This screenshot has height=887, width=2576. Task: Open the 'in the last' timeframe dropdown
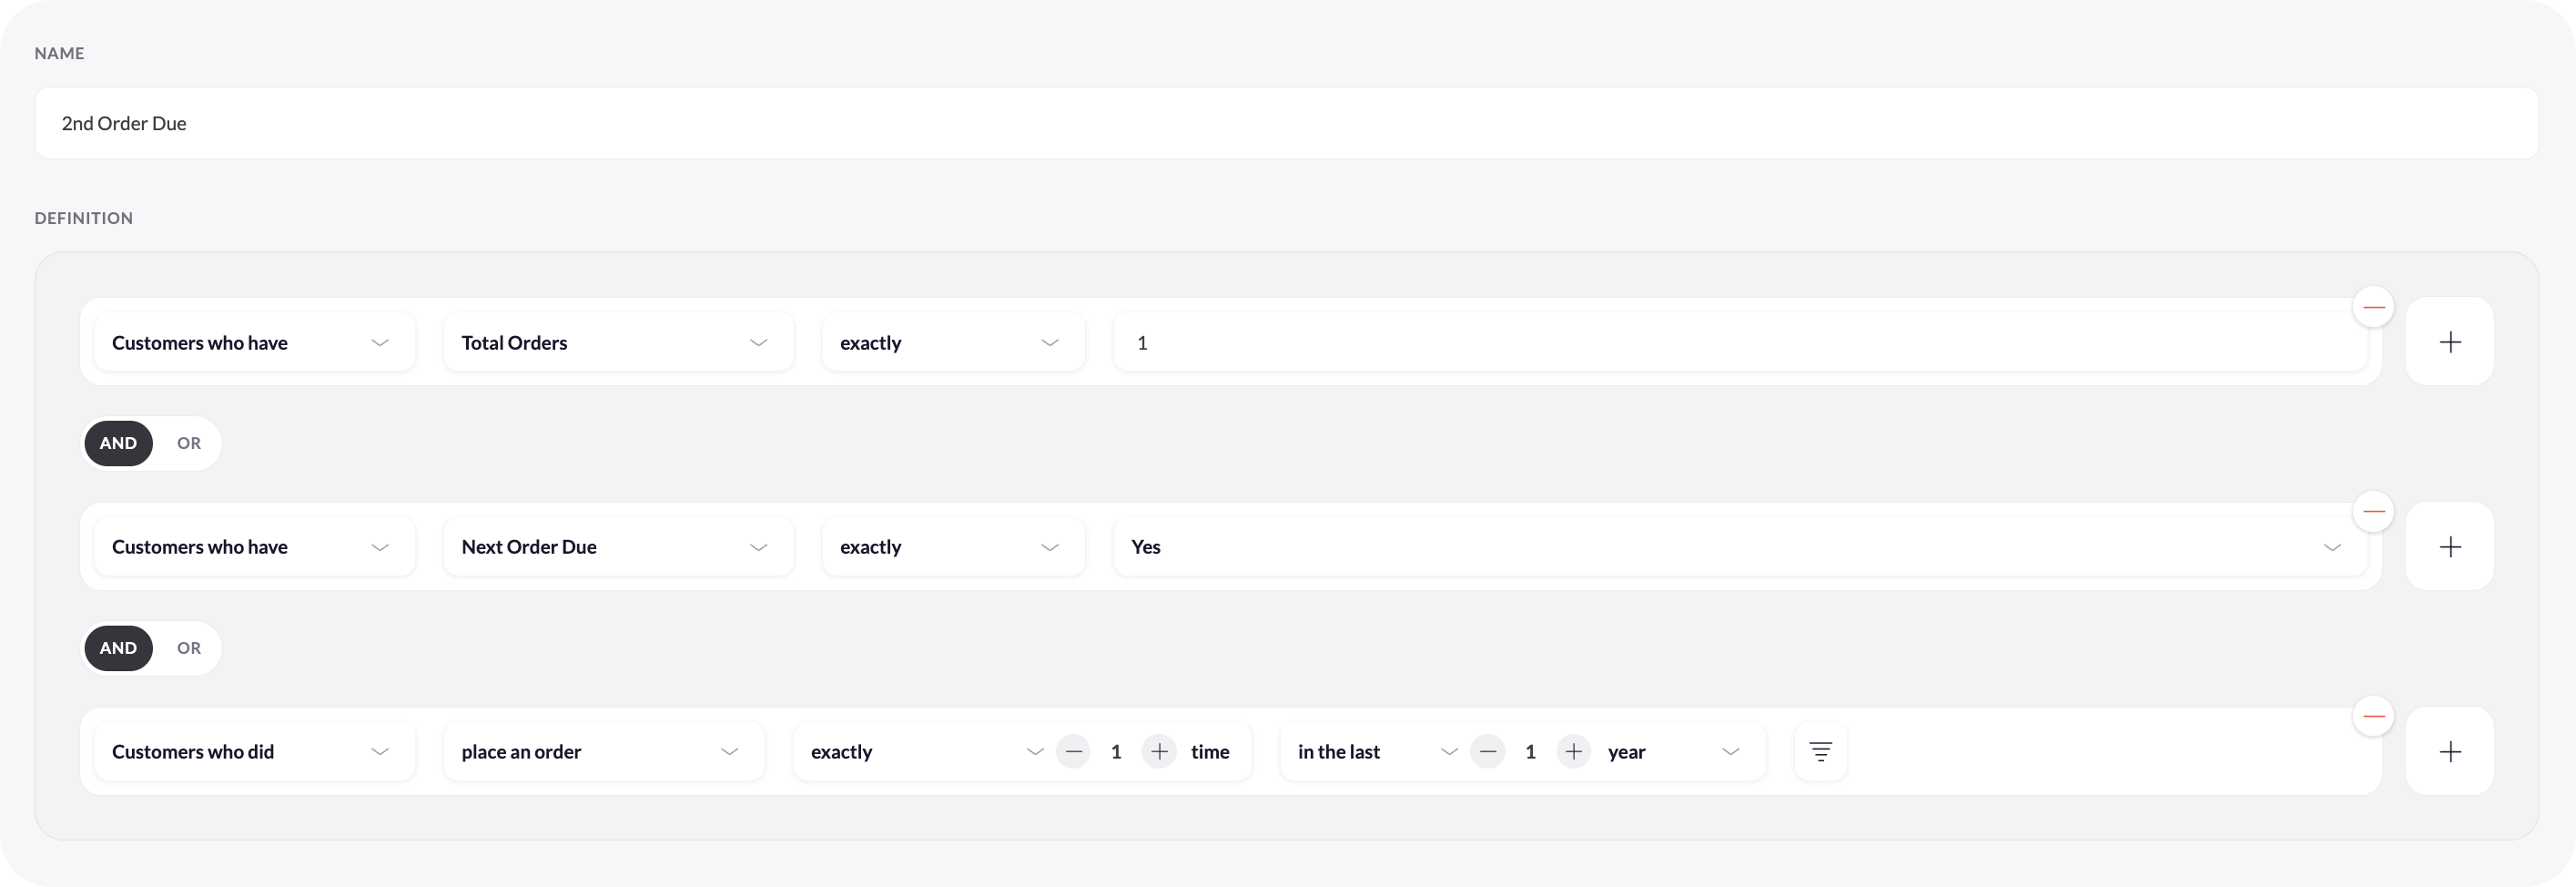pyautogui.click(x=1375, y=752)
